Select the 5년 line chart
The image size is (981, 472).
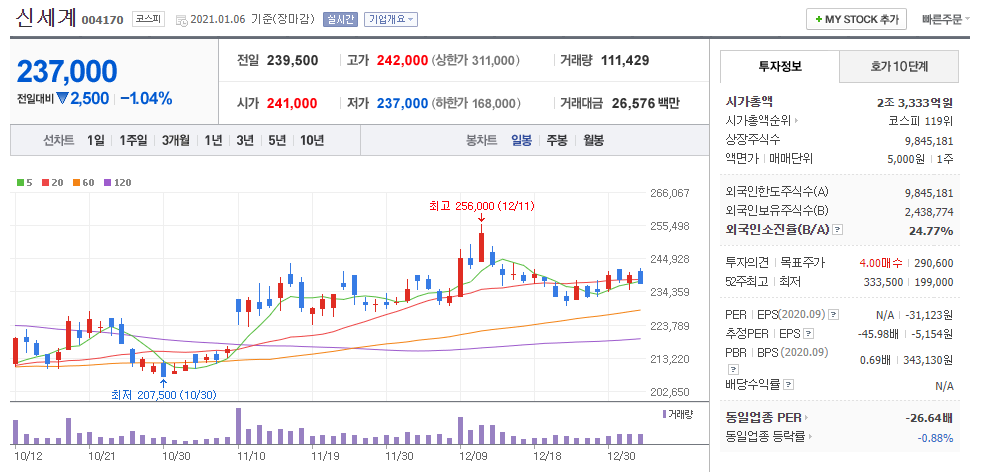[277, 140]
